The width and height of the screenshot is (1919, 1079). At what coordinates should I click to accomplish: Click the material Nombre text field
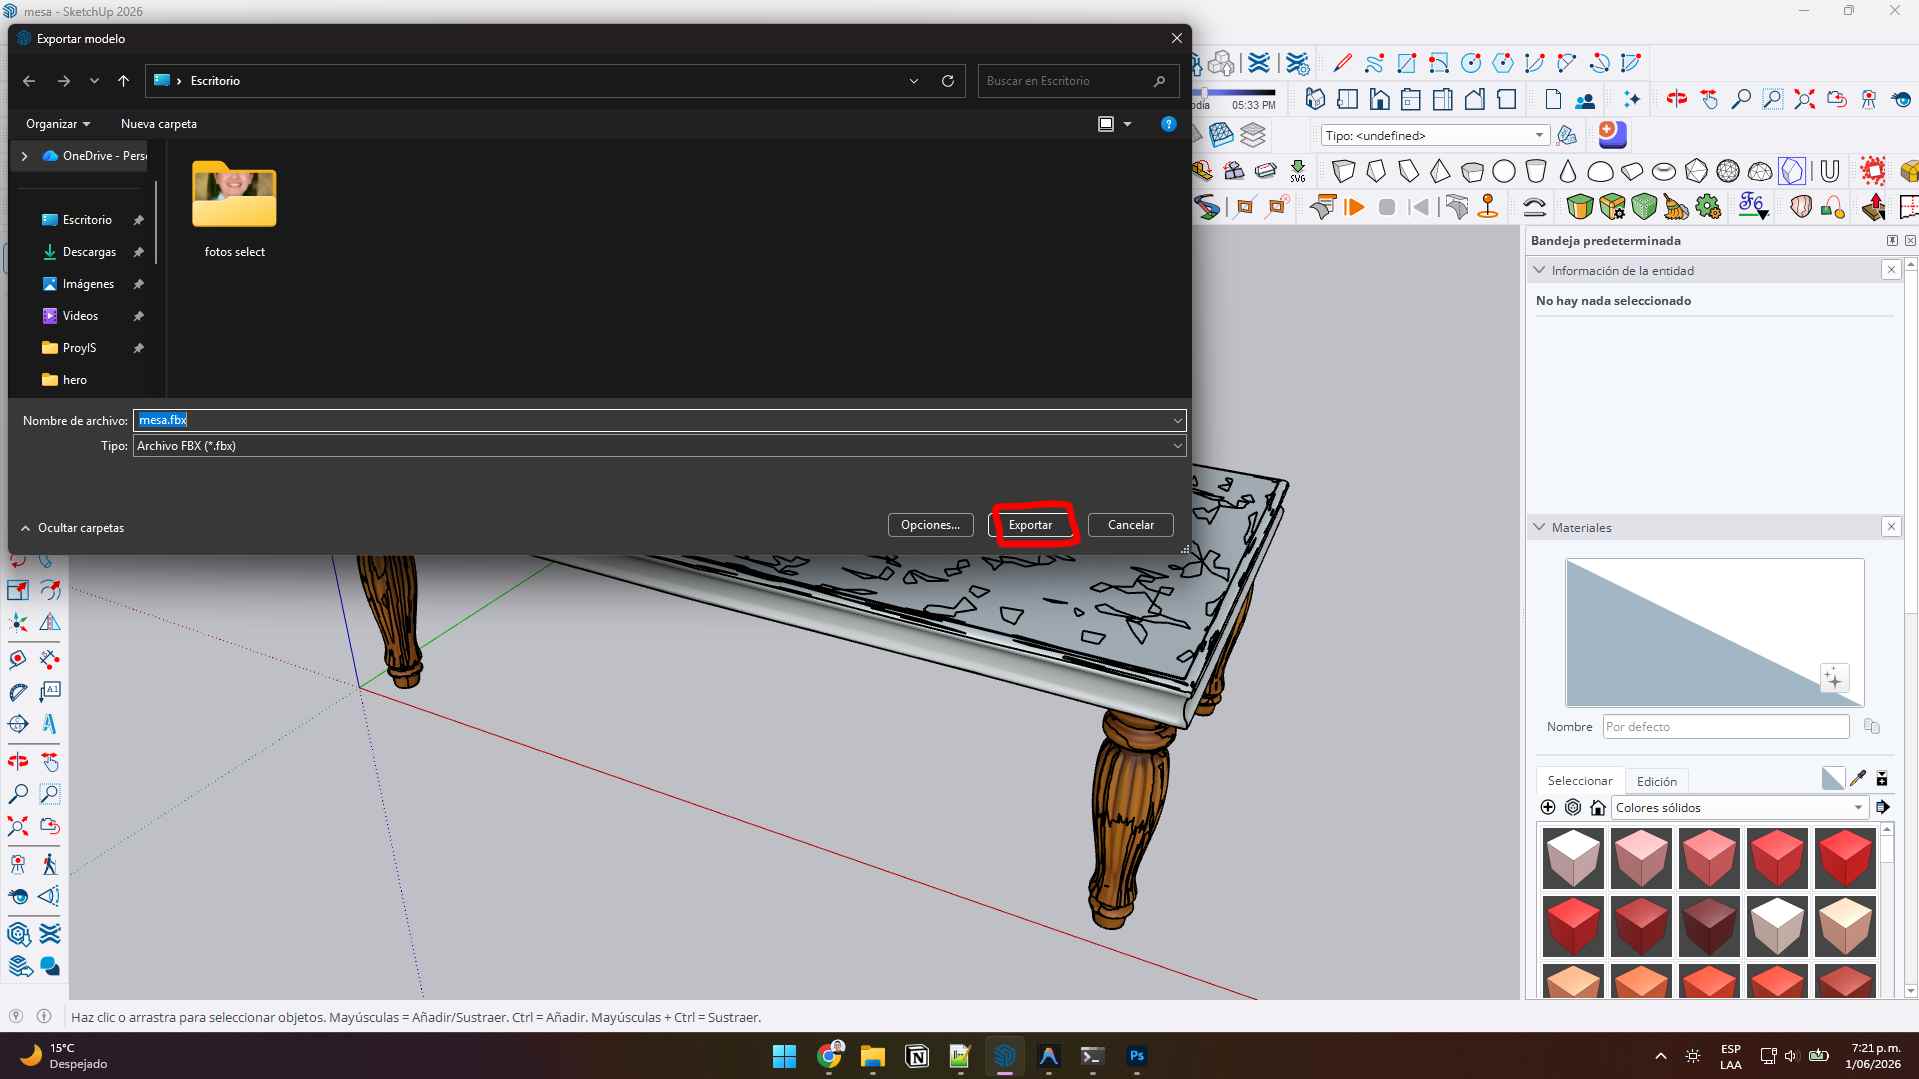click(1726, 727)
